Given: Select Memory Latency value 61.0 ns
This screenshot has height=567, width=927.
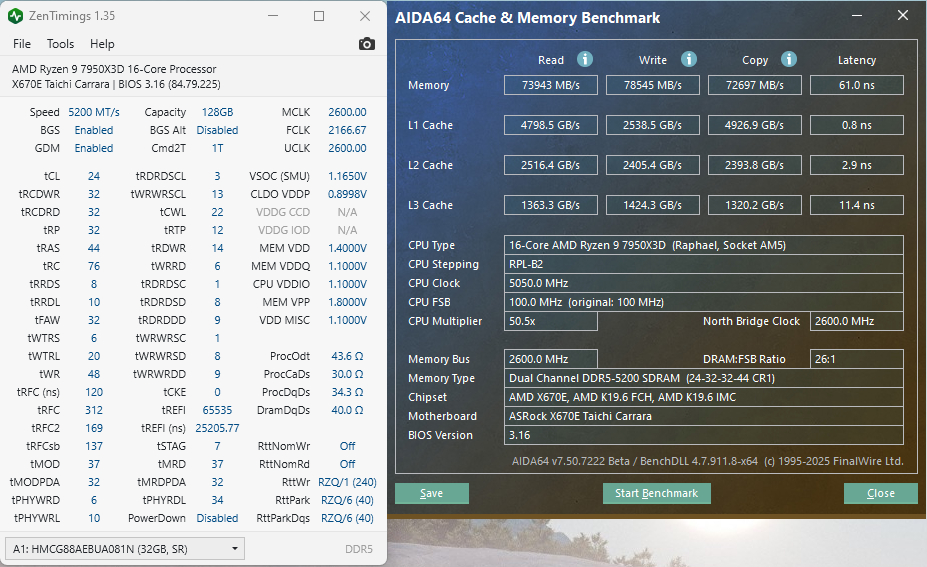Looking at the screenshot, I should pyautogui.click(x=857, y=85).
